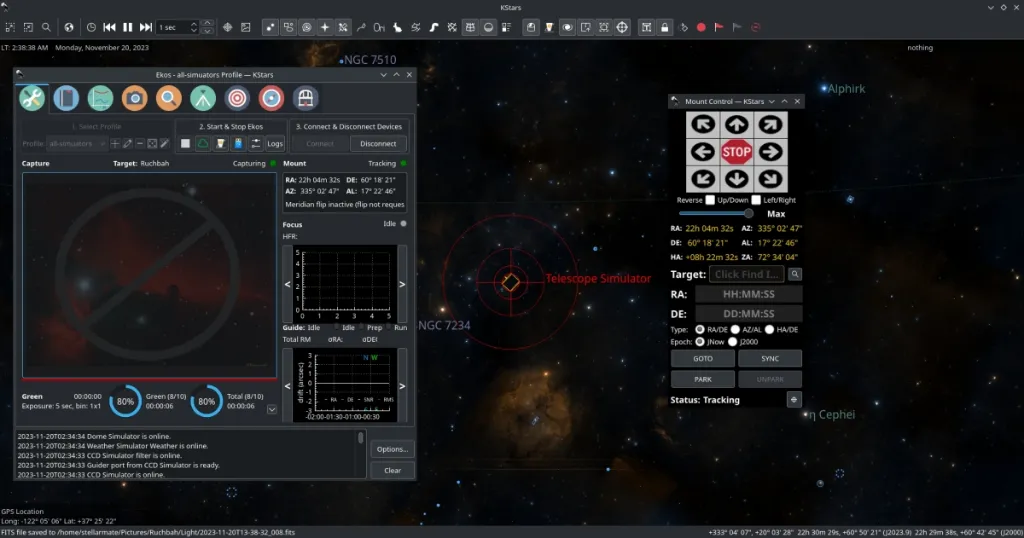Open the Ekos Mount tab (tripod icon)
The image size is (1024, 538).
tap(203, 99)
